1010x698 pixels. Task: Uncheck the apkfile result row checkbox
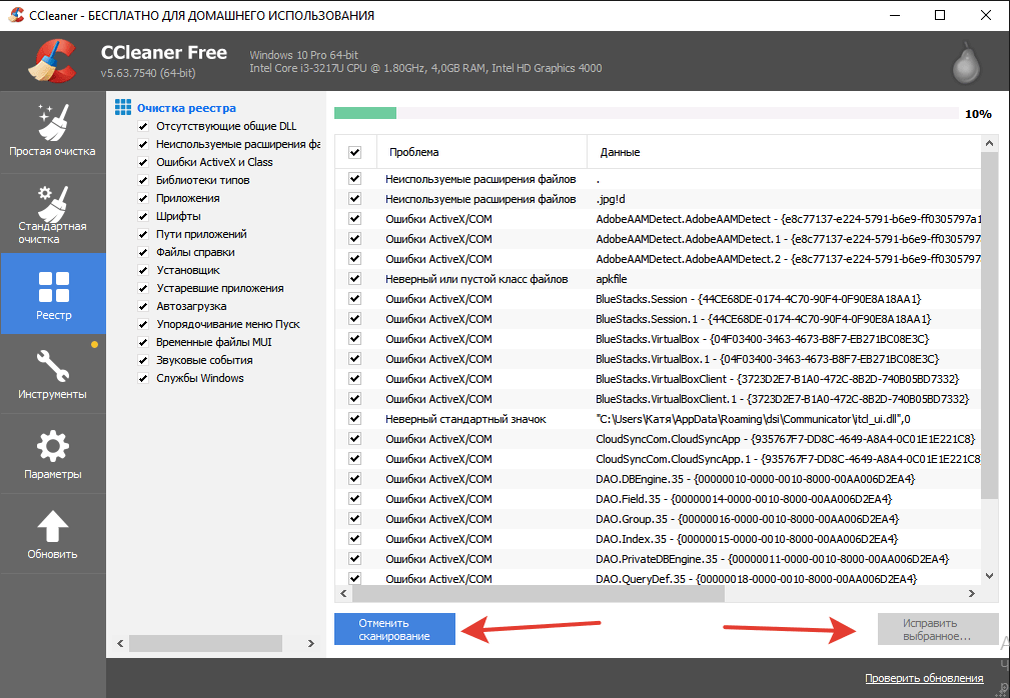(x=354, y=279)
